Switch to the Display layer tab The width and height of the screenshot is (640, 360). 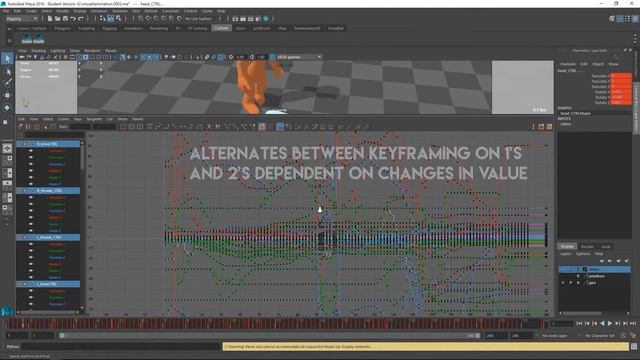567,247
